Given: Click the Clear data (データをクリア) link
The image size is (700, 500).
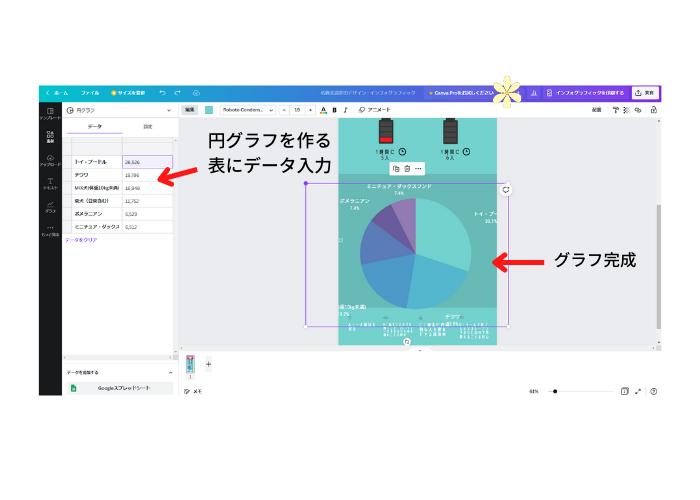Looking at the screenshot, I should [x=81, y=240].
